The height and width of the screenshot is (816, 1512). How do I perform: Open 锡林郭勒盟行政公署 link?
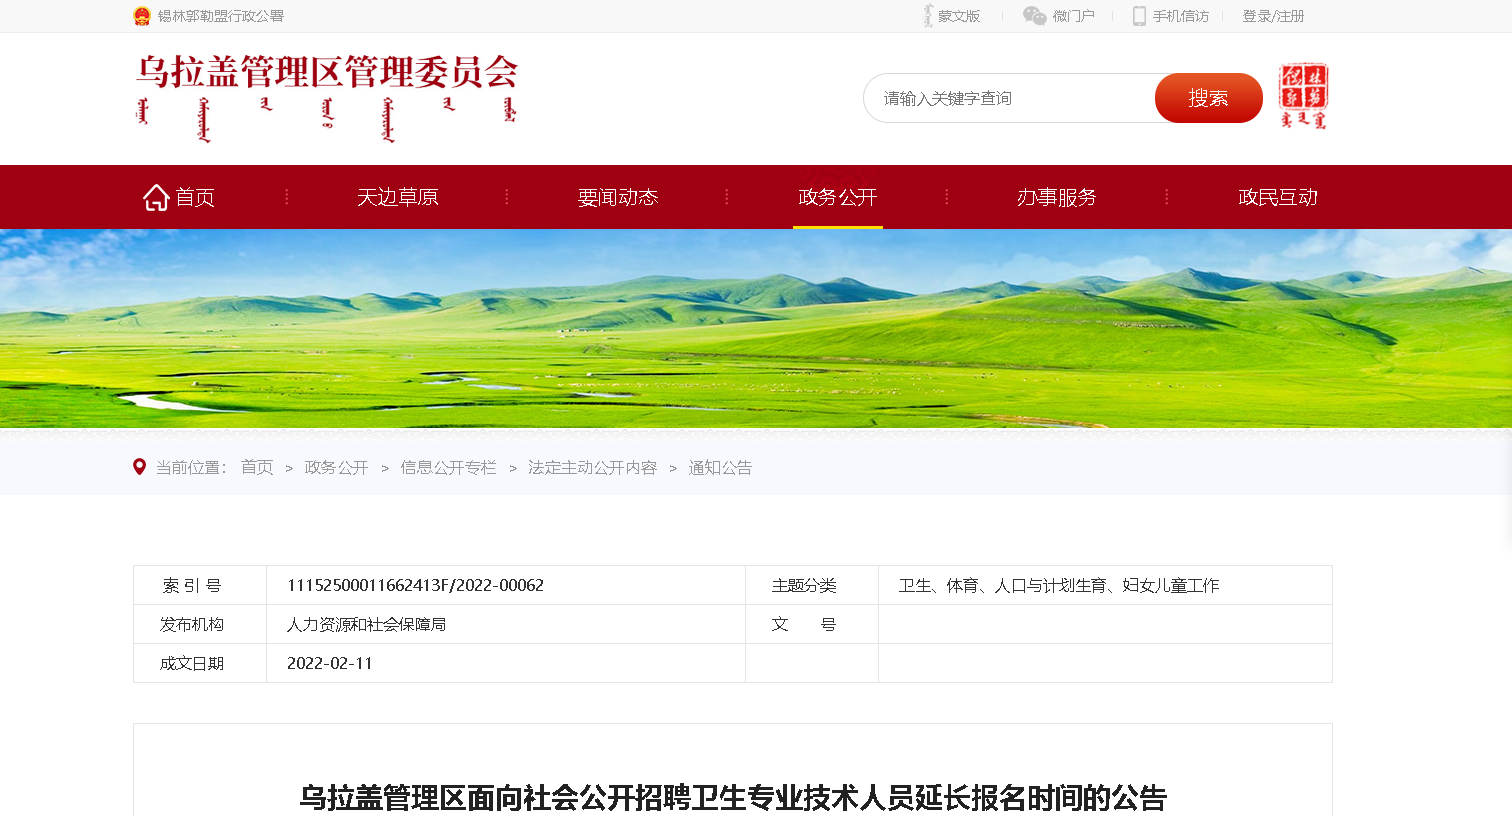[221, 16]
